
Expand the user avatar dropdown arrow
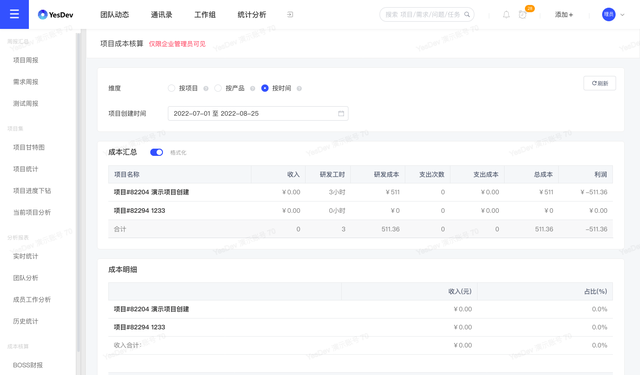pos(622,15)
